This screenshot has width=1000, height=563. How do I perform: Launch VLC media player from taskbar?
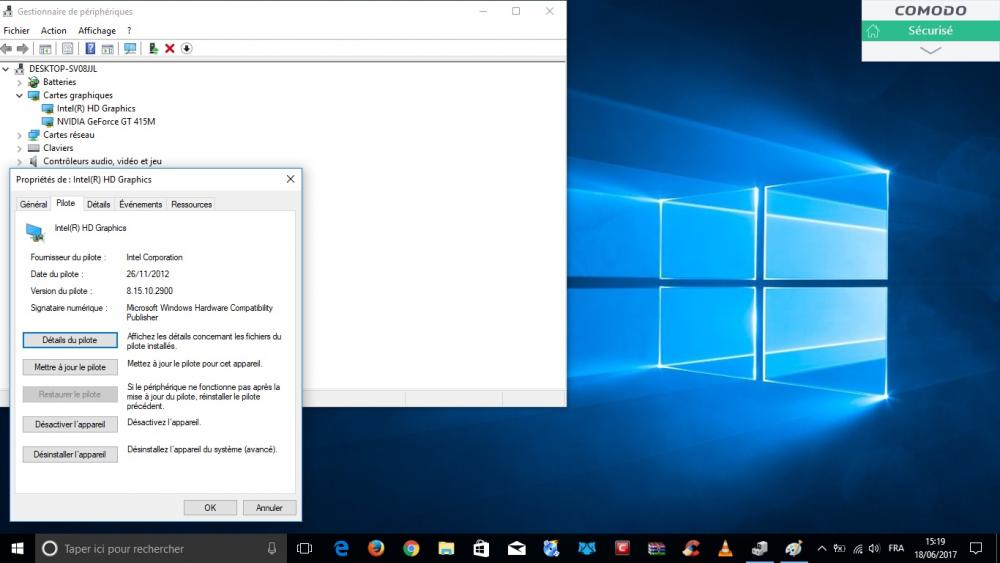[725, 548]
